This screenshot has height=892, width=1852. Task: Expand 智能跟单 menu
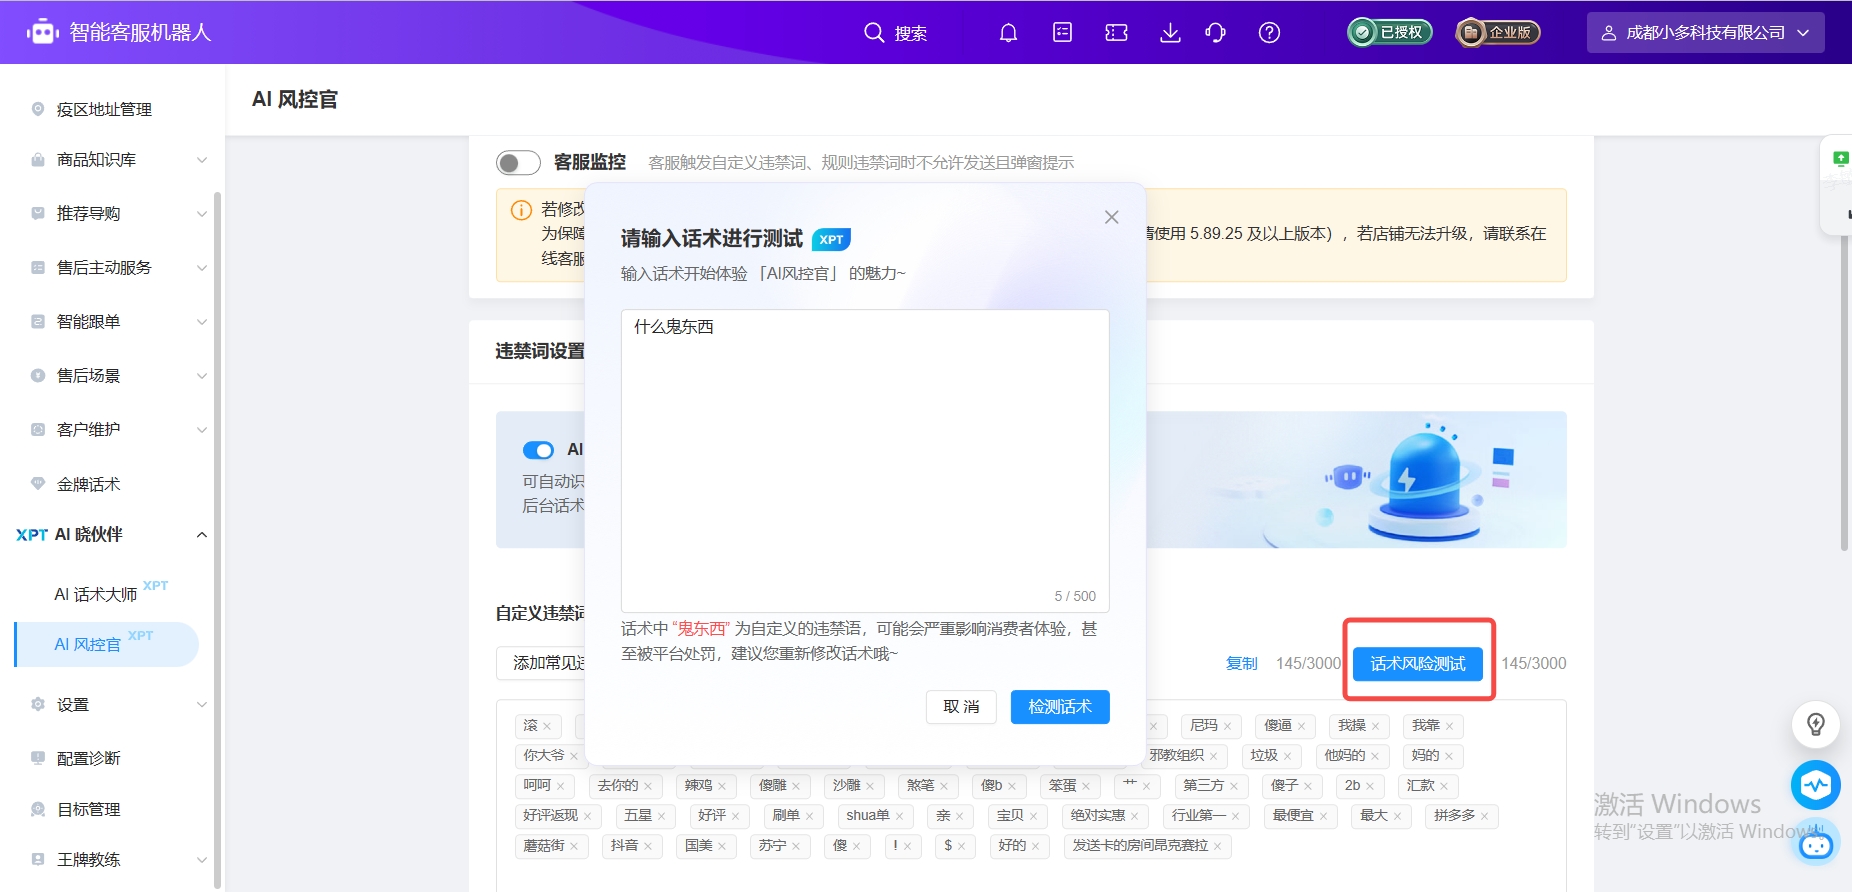click(201, 322)
